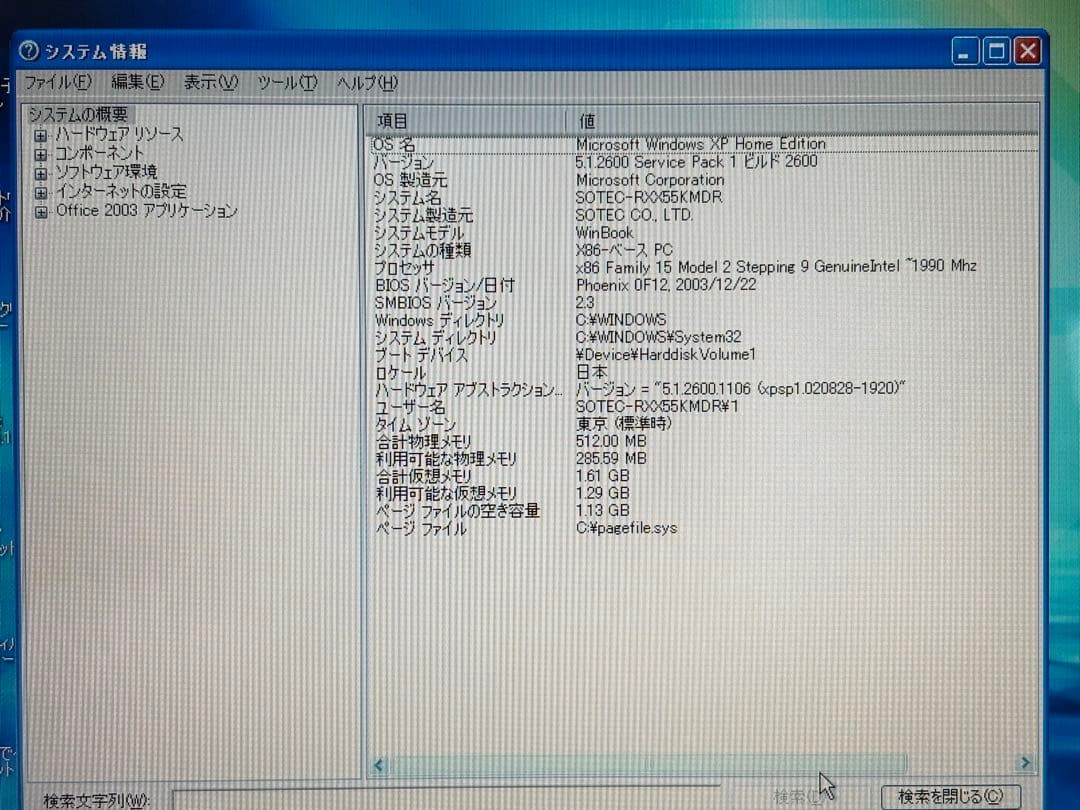Select インターネットの設定 tree item
Screen dimensions: 1080x810
tap(121, 191)
